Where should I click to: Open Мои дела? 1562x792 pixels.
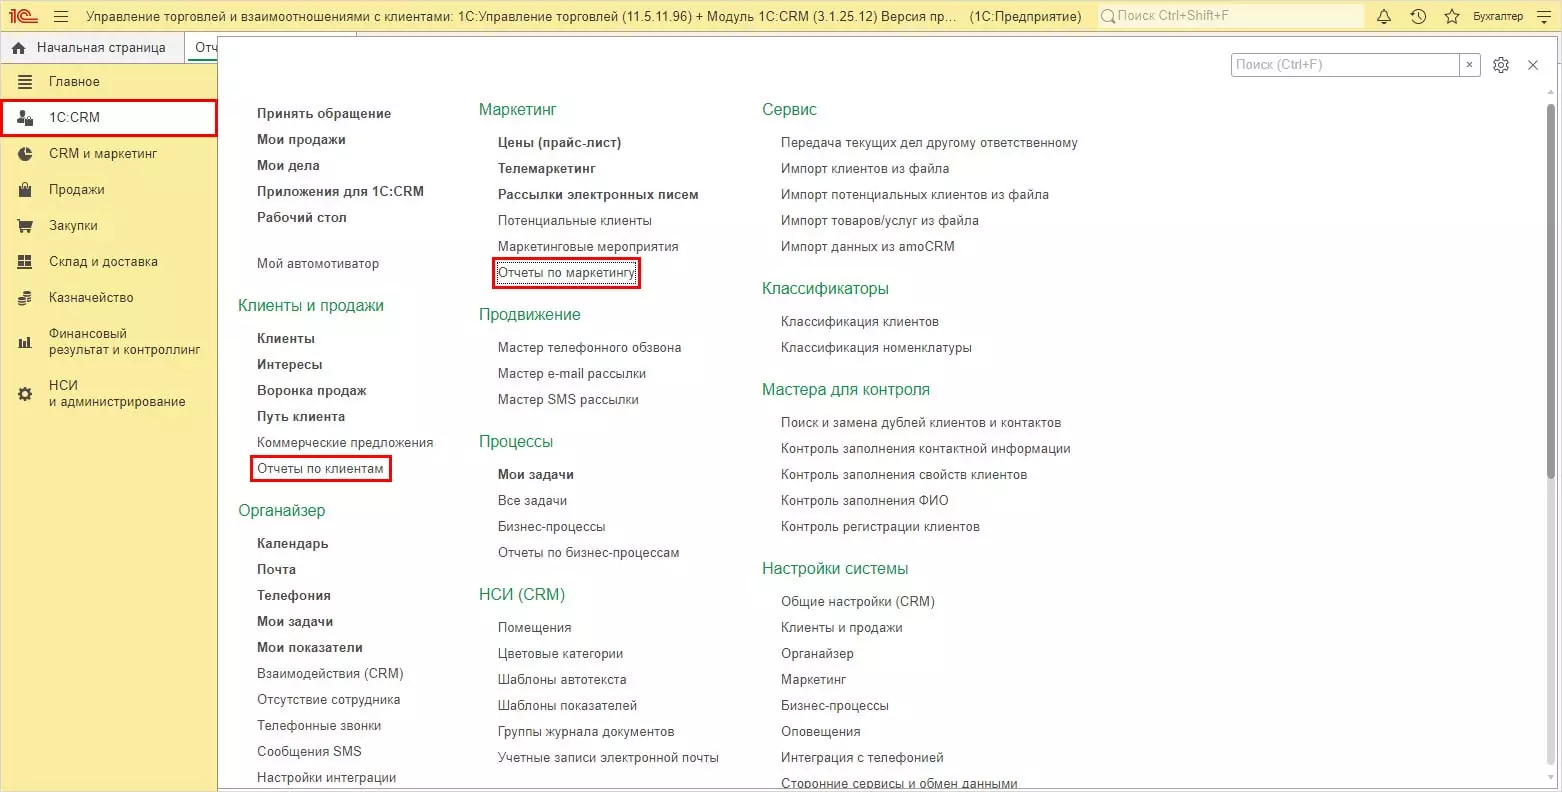[x=288, y=165]
